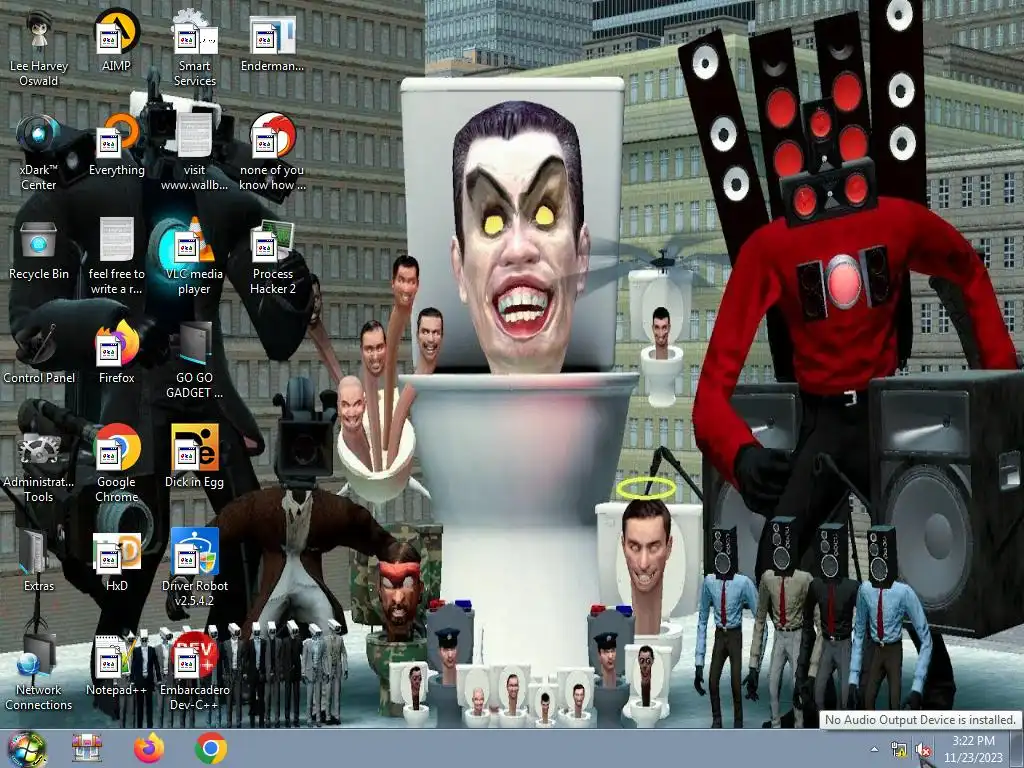Open Network Connections from the desktop
1024x768 pixels.
tap(39, 673)
